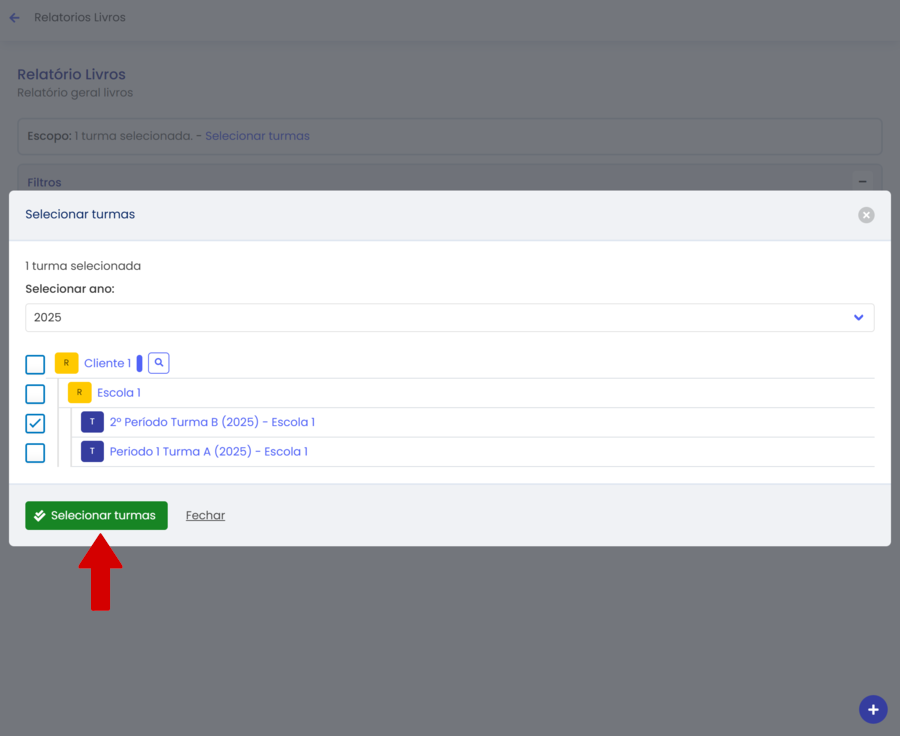Image resolution: width=900 pixels, height=736 pixels.
Task: Check the Escola 1 checkbox
Action: click(35, 394)
